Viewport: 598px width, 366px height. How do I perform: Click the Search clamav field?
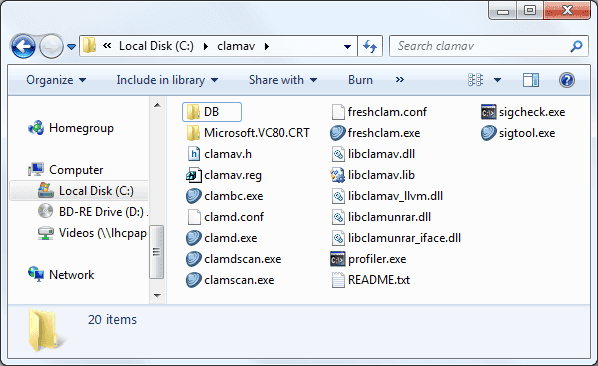(481, 46)
